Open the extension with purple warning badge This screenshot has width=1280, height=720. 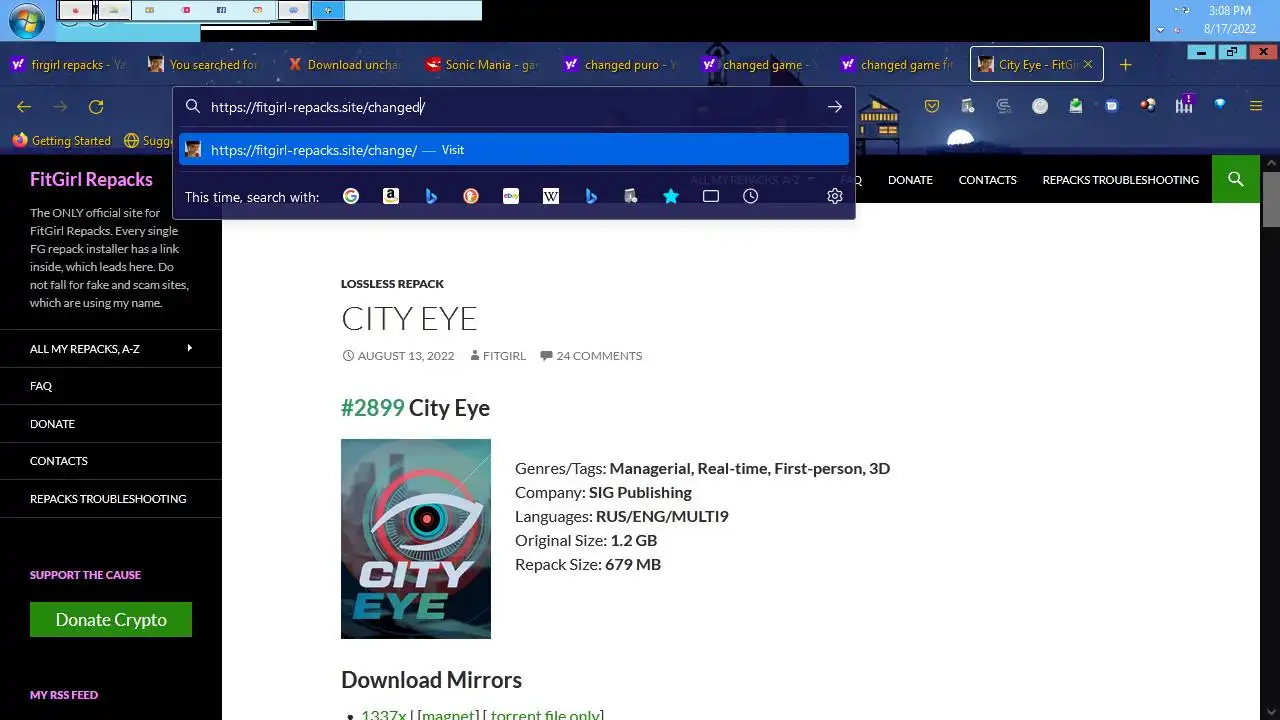(x=1184, y=105)
